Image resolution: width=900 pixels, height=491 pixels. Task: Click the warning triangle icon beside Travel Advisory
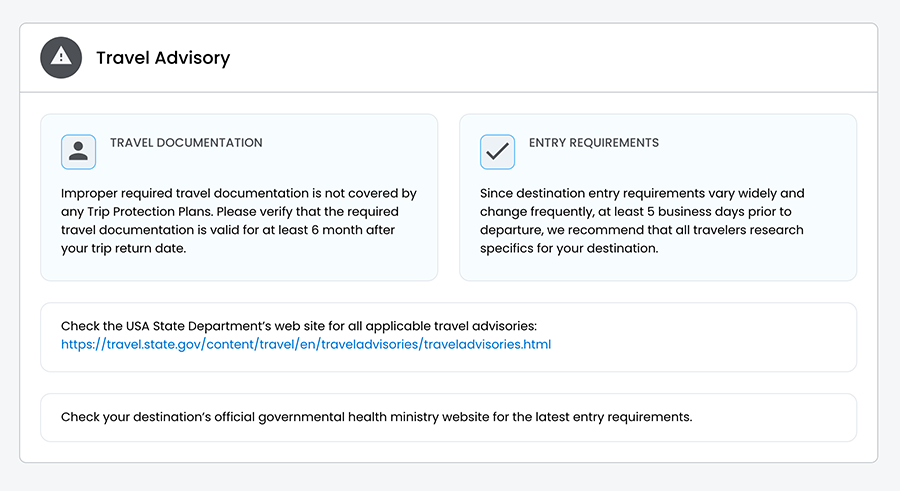tap(61, 57)
